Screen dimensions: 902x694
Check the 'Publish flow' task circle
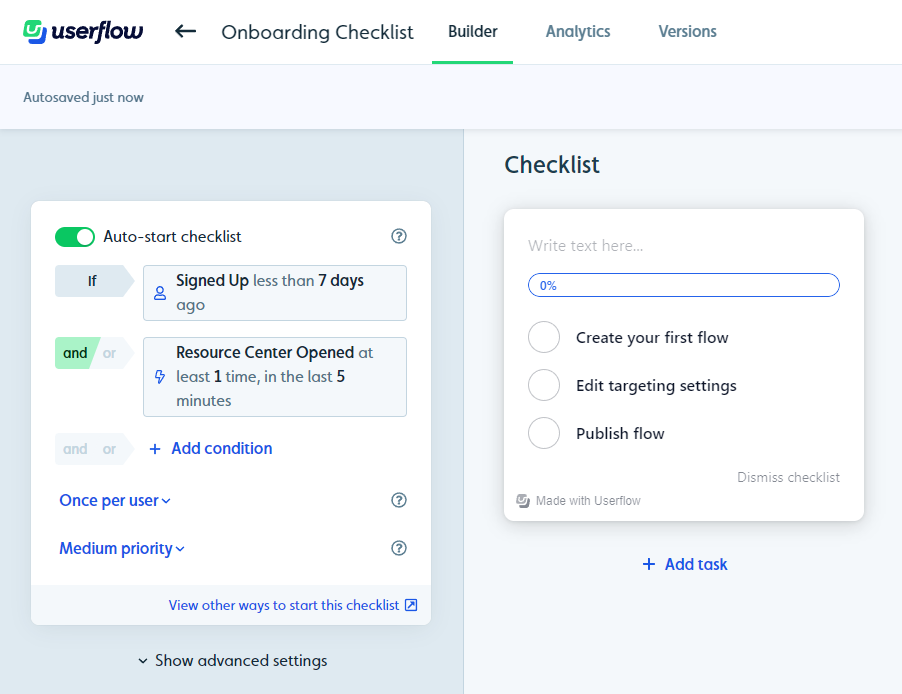[x=544, y=433]
